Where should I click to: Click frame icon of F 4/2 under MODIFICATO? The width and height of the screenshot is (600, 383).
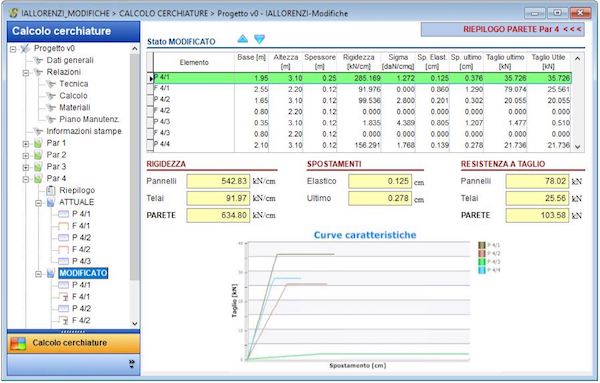[64, 321]
